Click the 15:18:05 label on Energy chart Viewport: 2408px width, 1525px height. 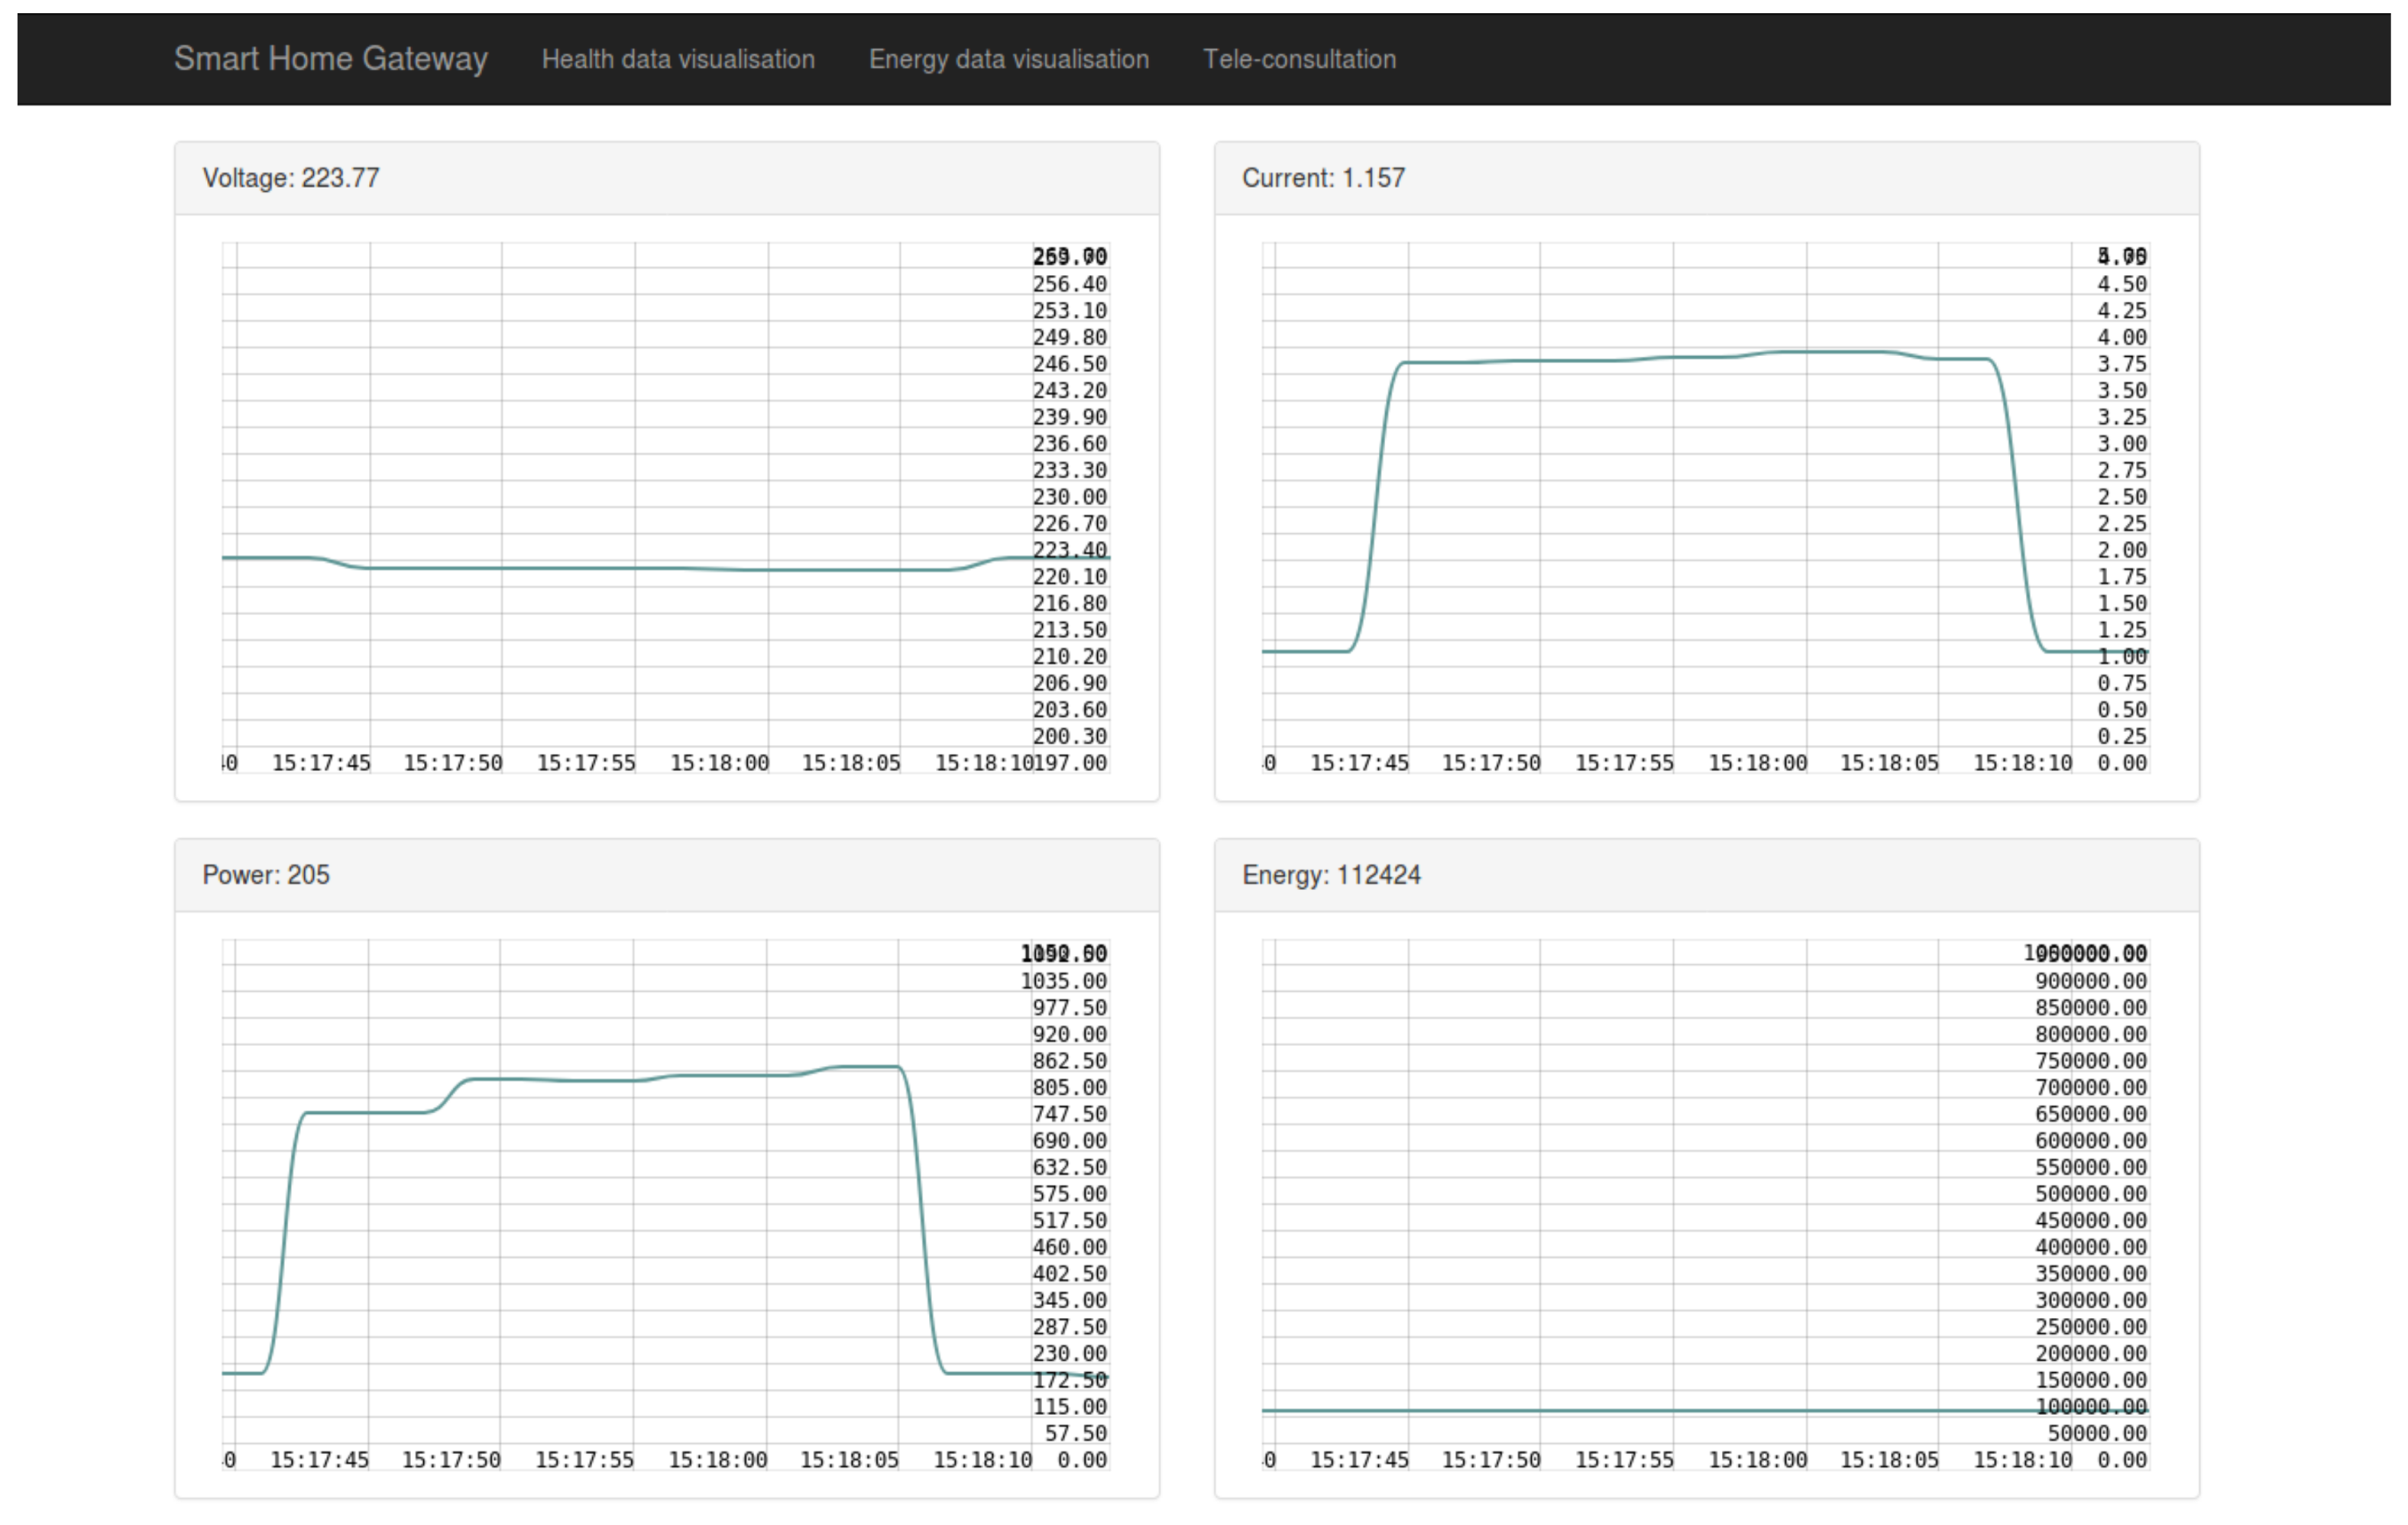[1889, 1460]
